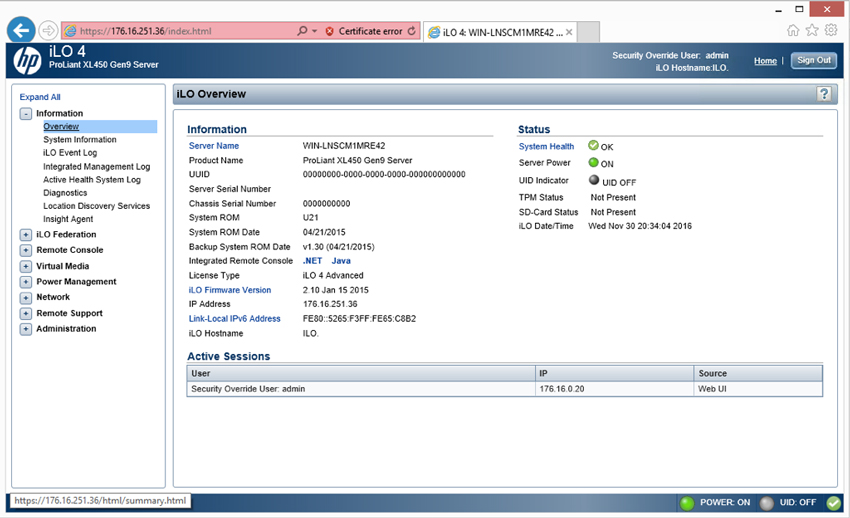Image resolution: width=850 pixels, height=518 pixels.
Task: Select Overview in navigation tree
Action: click(x=61, y=126)
